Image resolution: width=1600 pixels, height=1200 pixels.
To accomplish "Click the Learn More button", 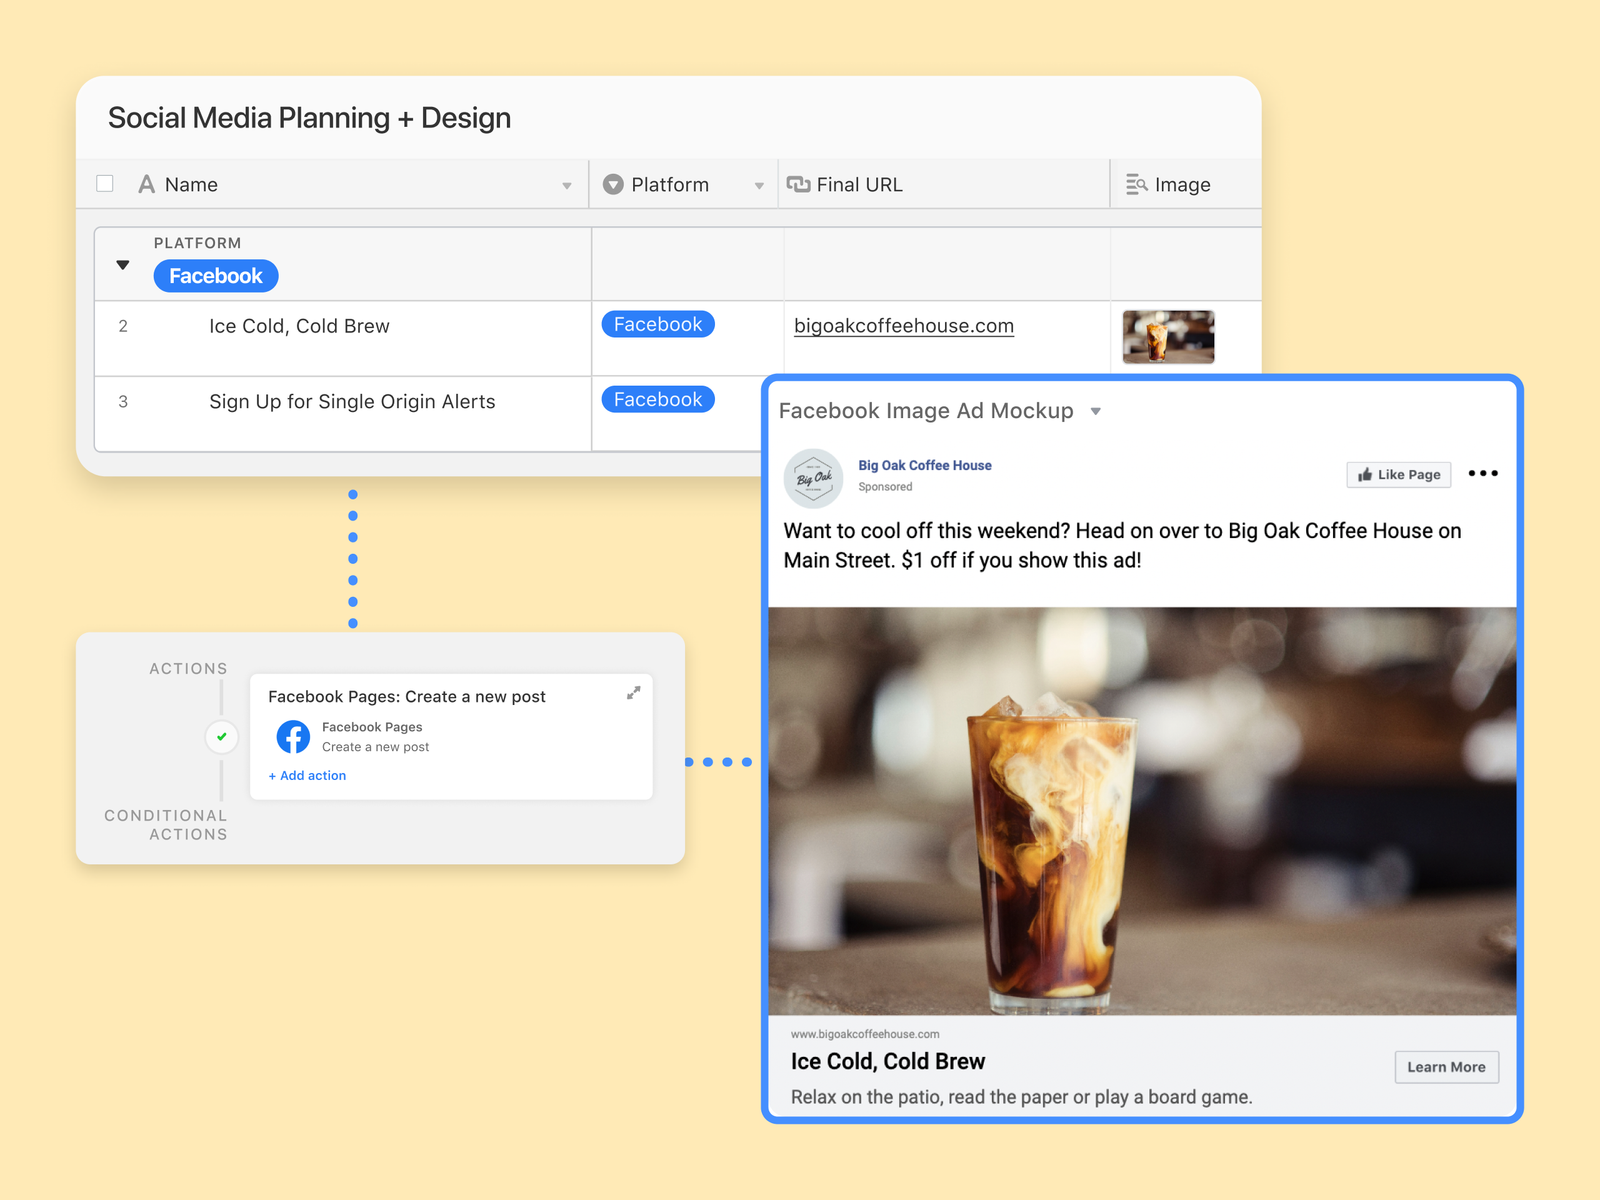I will [1447, 1067].
